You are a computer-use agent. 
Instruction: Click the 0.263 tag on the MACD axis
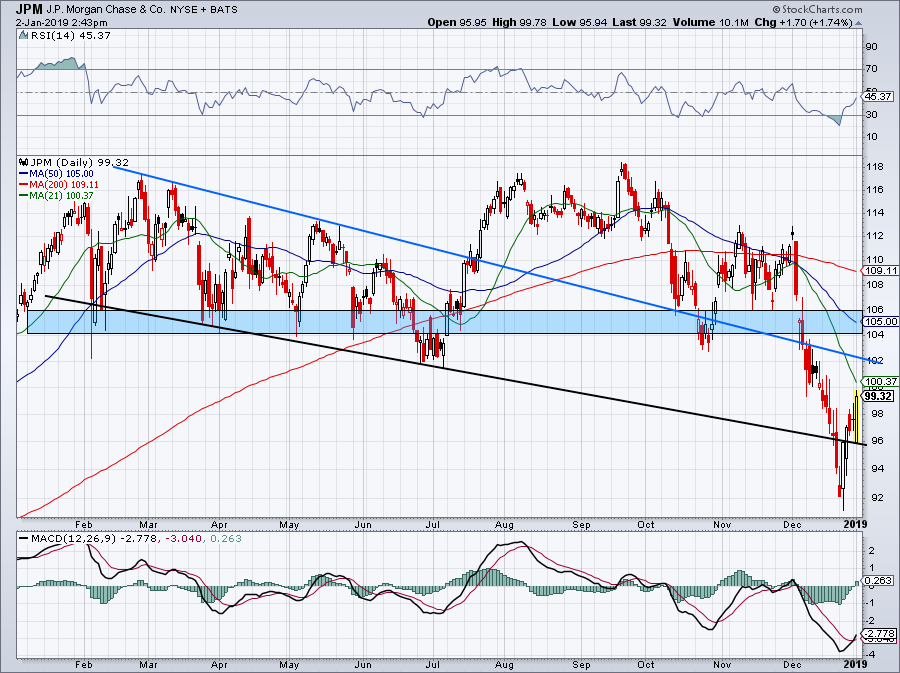(878, 581)
